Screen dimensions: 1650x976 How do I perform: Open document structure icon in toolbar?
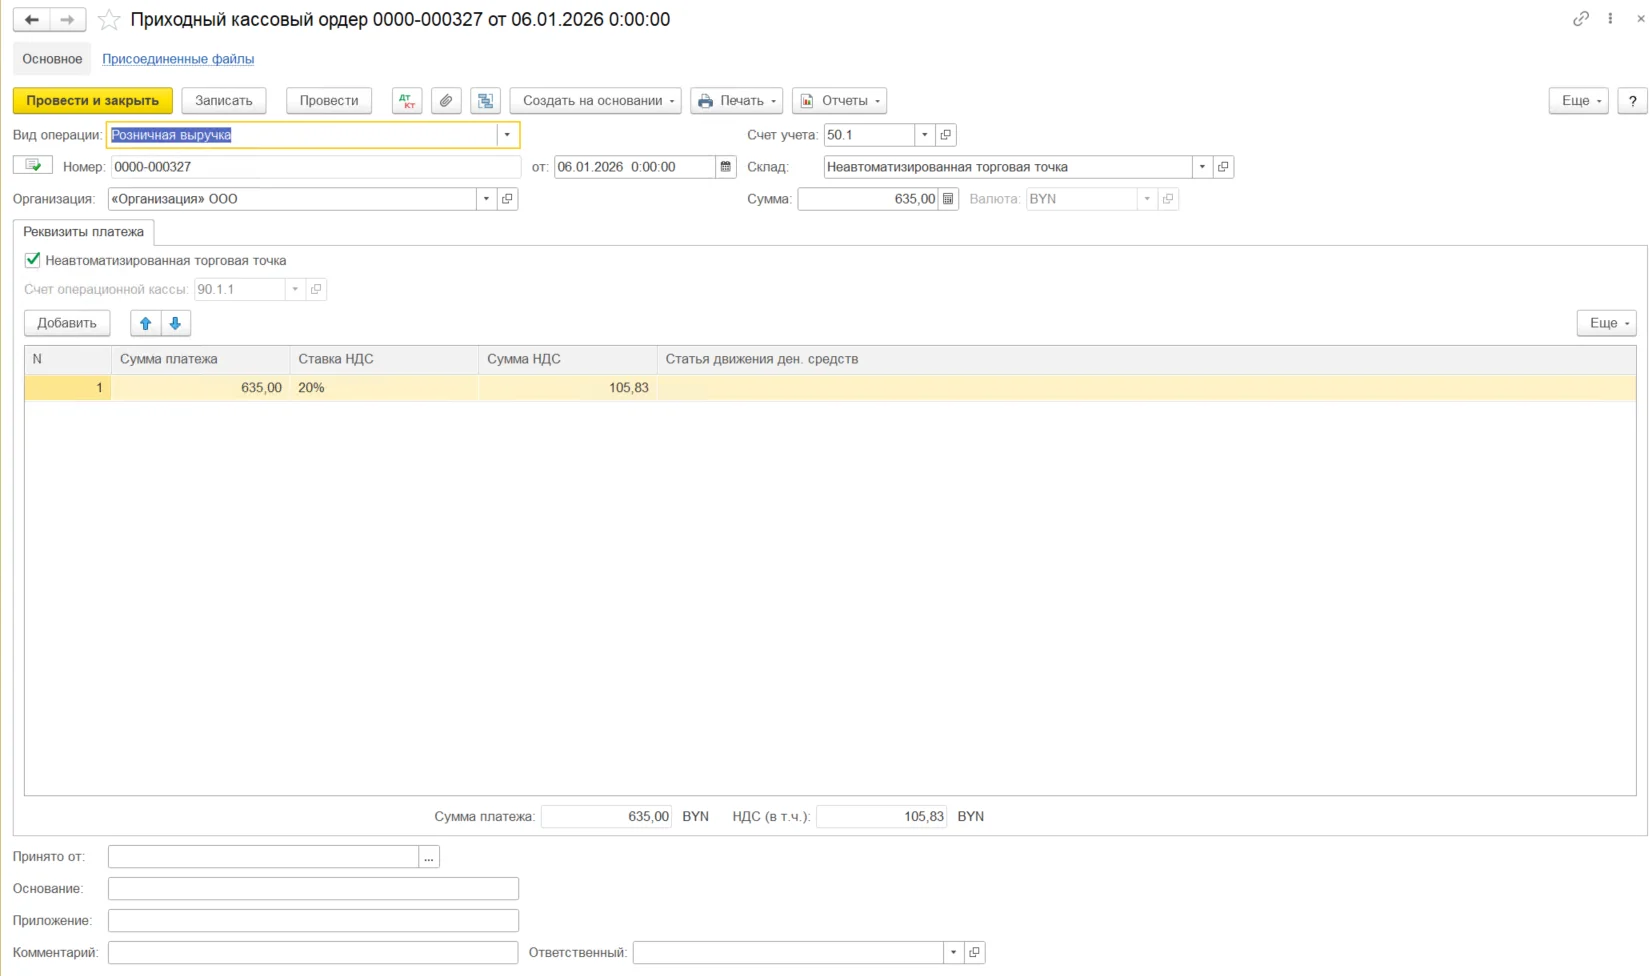[485, 101]
